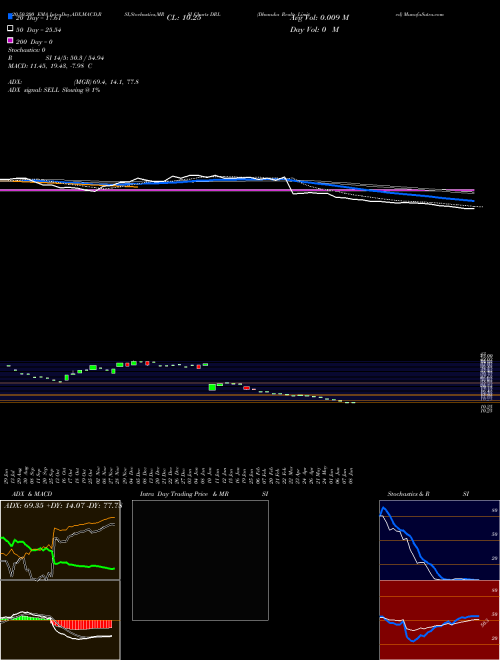This screenshot has width=500, height=660.
Task: Click the 'MACD: 11.45, 19.48, -7.98' readout
Action: 46,66
